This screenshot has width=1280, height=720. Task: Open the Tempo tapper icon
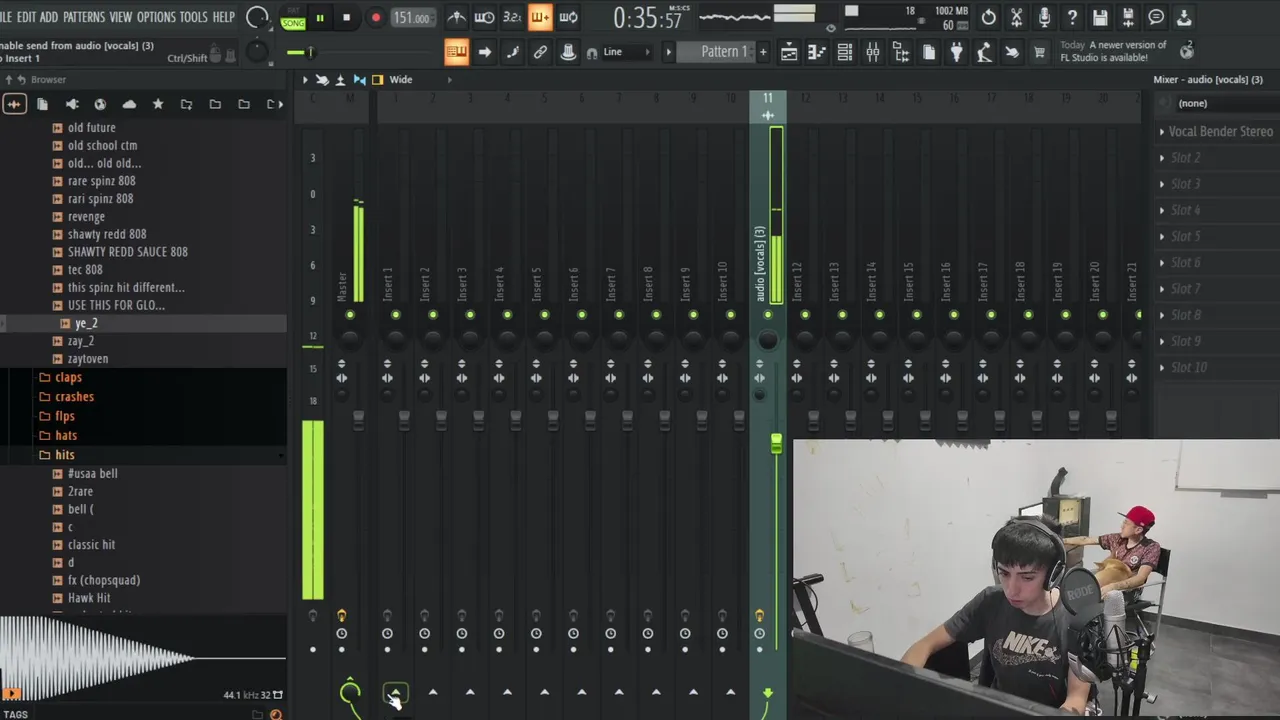985,52
